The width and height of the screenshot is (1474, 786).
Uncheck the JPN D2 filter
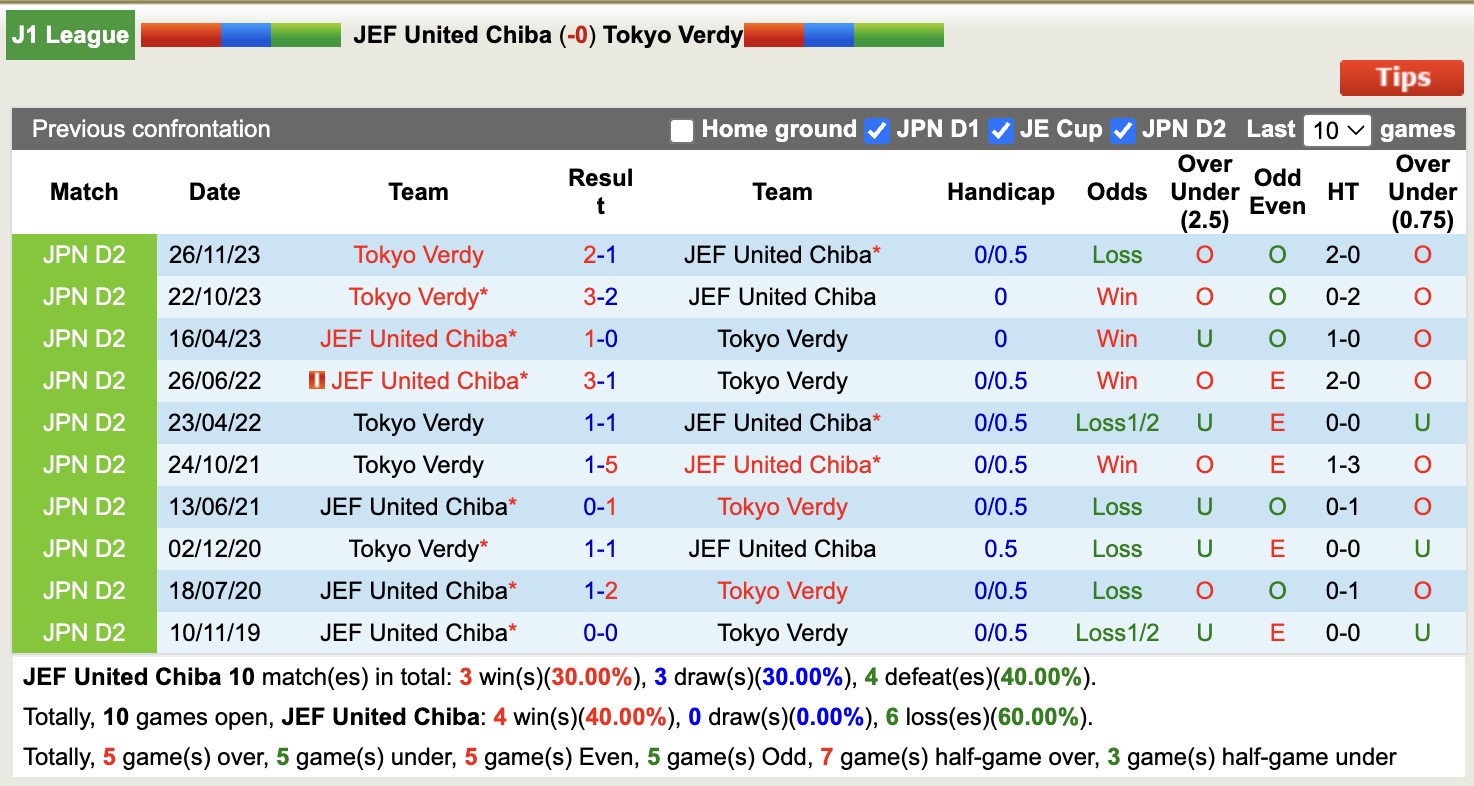coord(1123,130)
